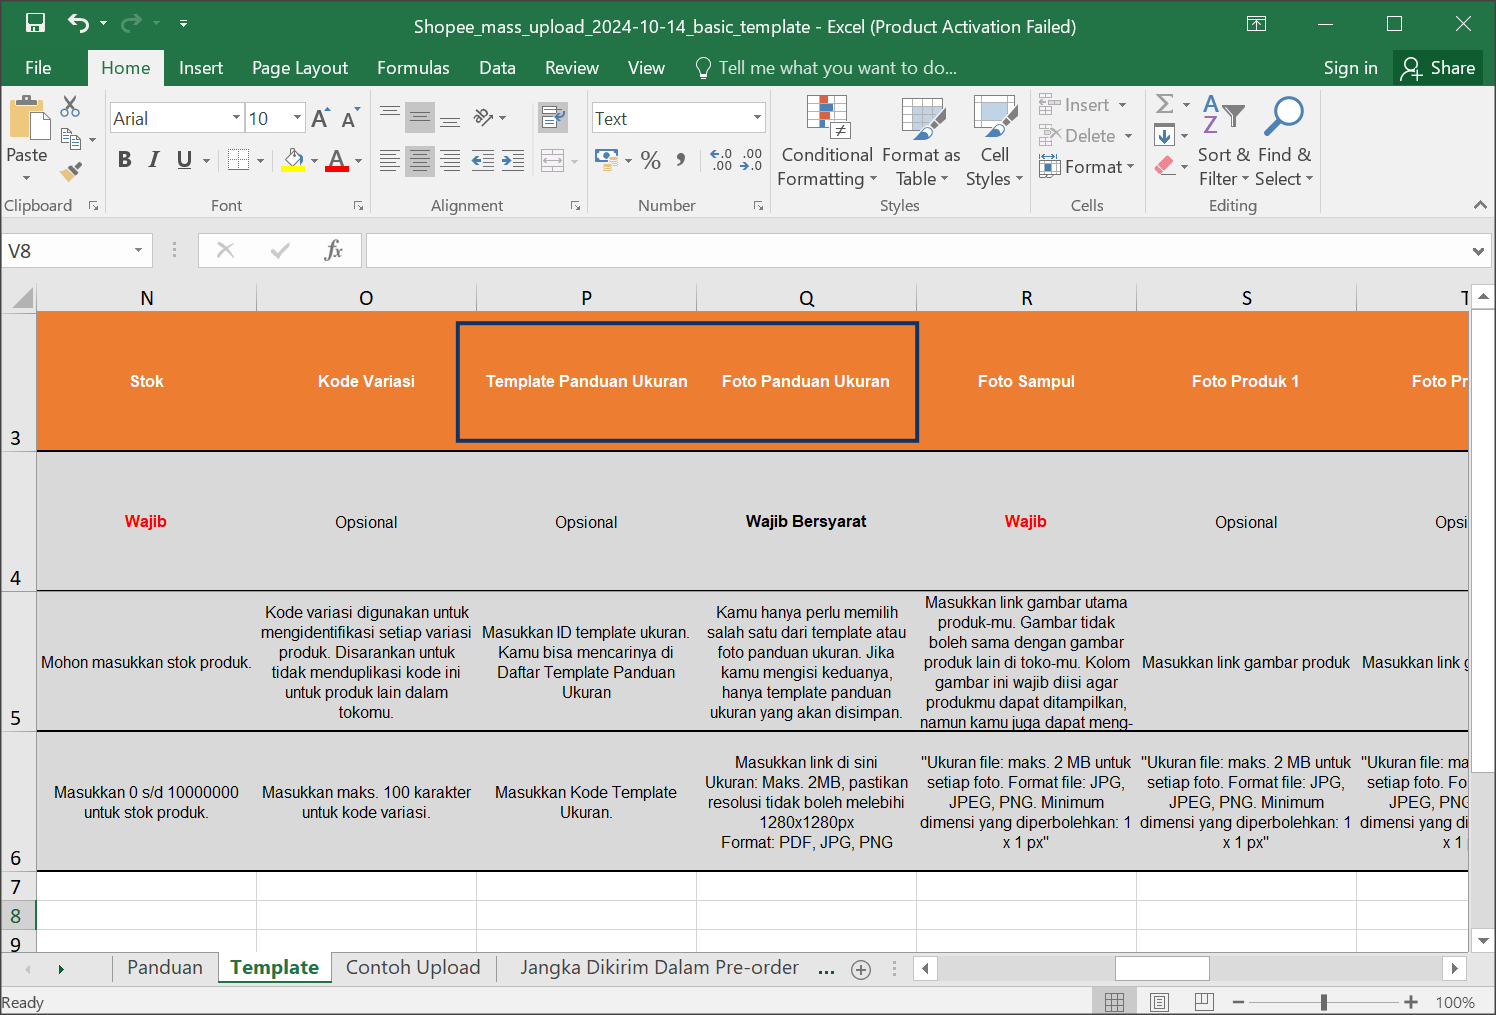Apply bold formatting
The image size is (1496, 1015).
[124, 159]
